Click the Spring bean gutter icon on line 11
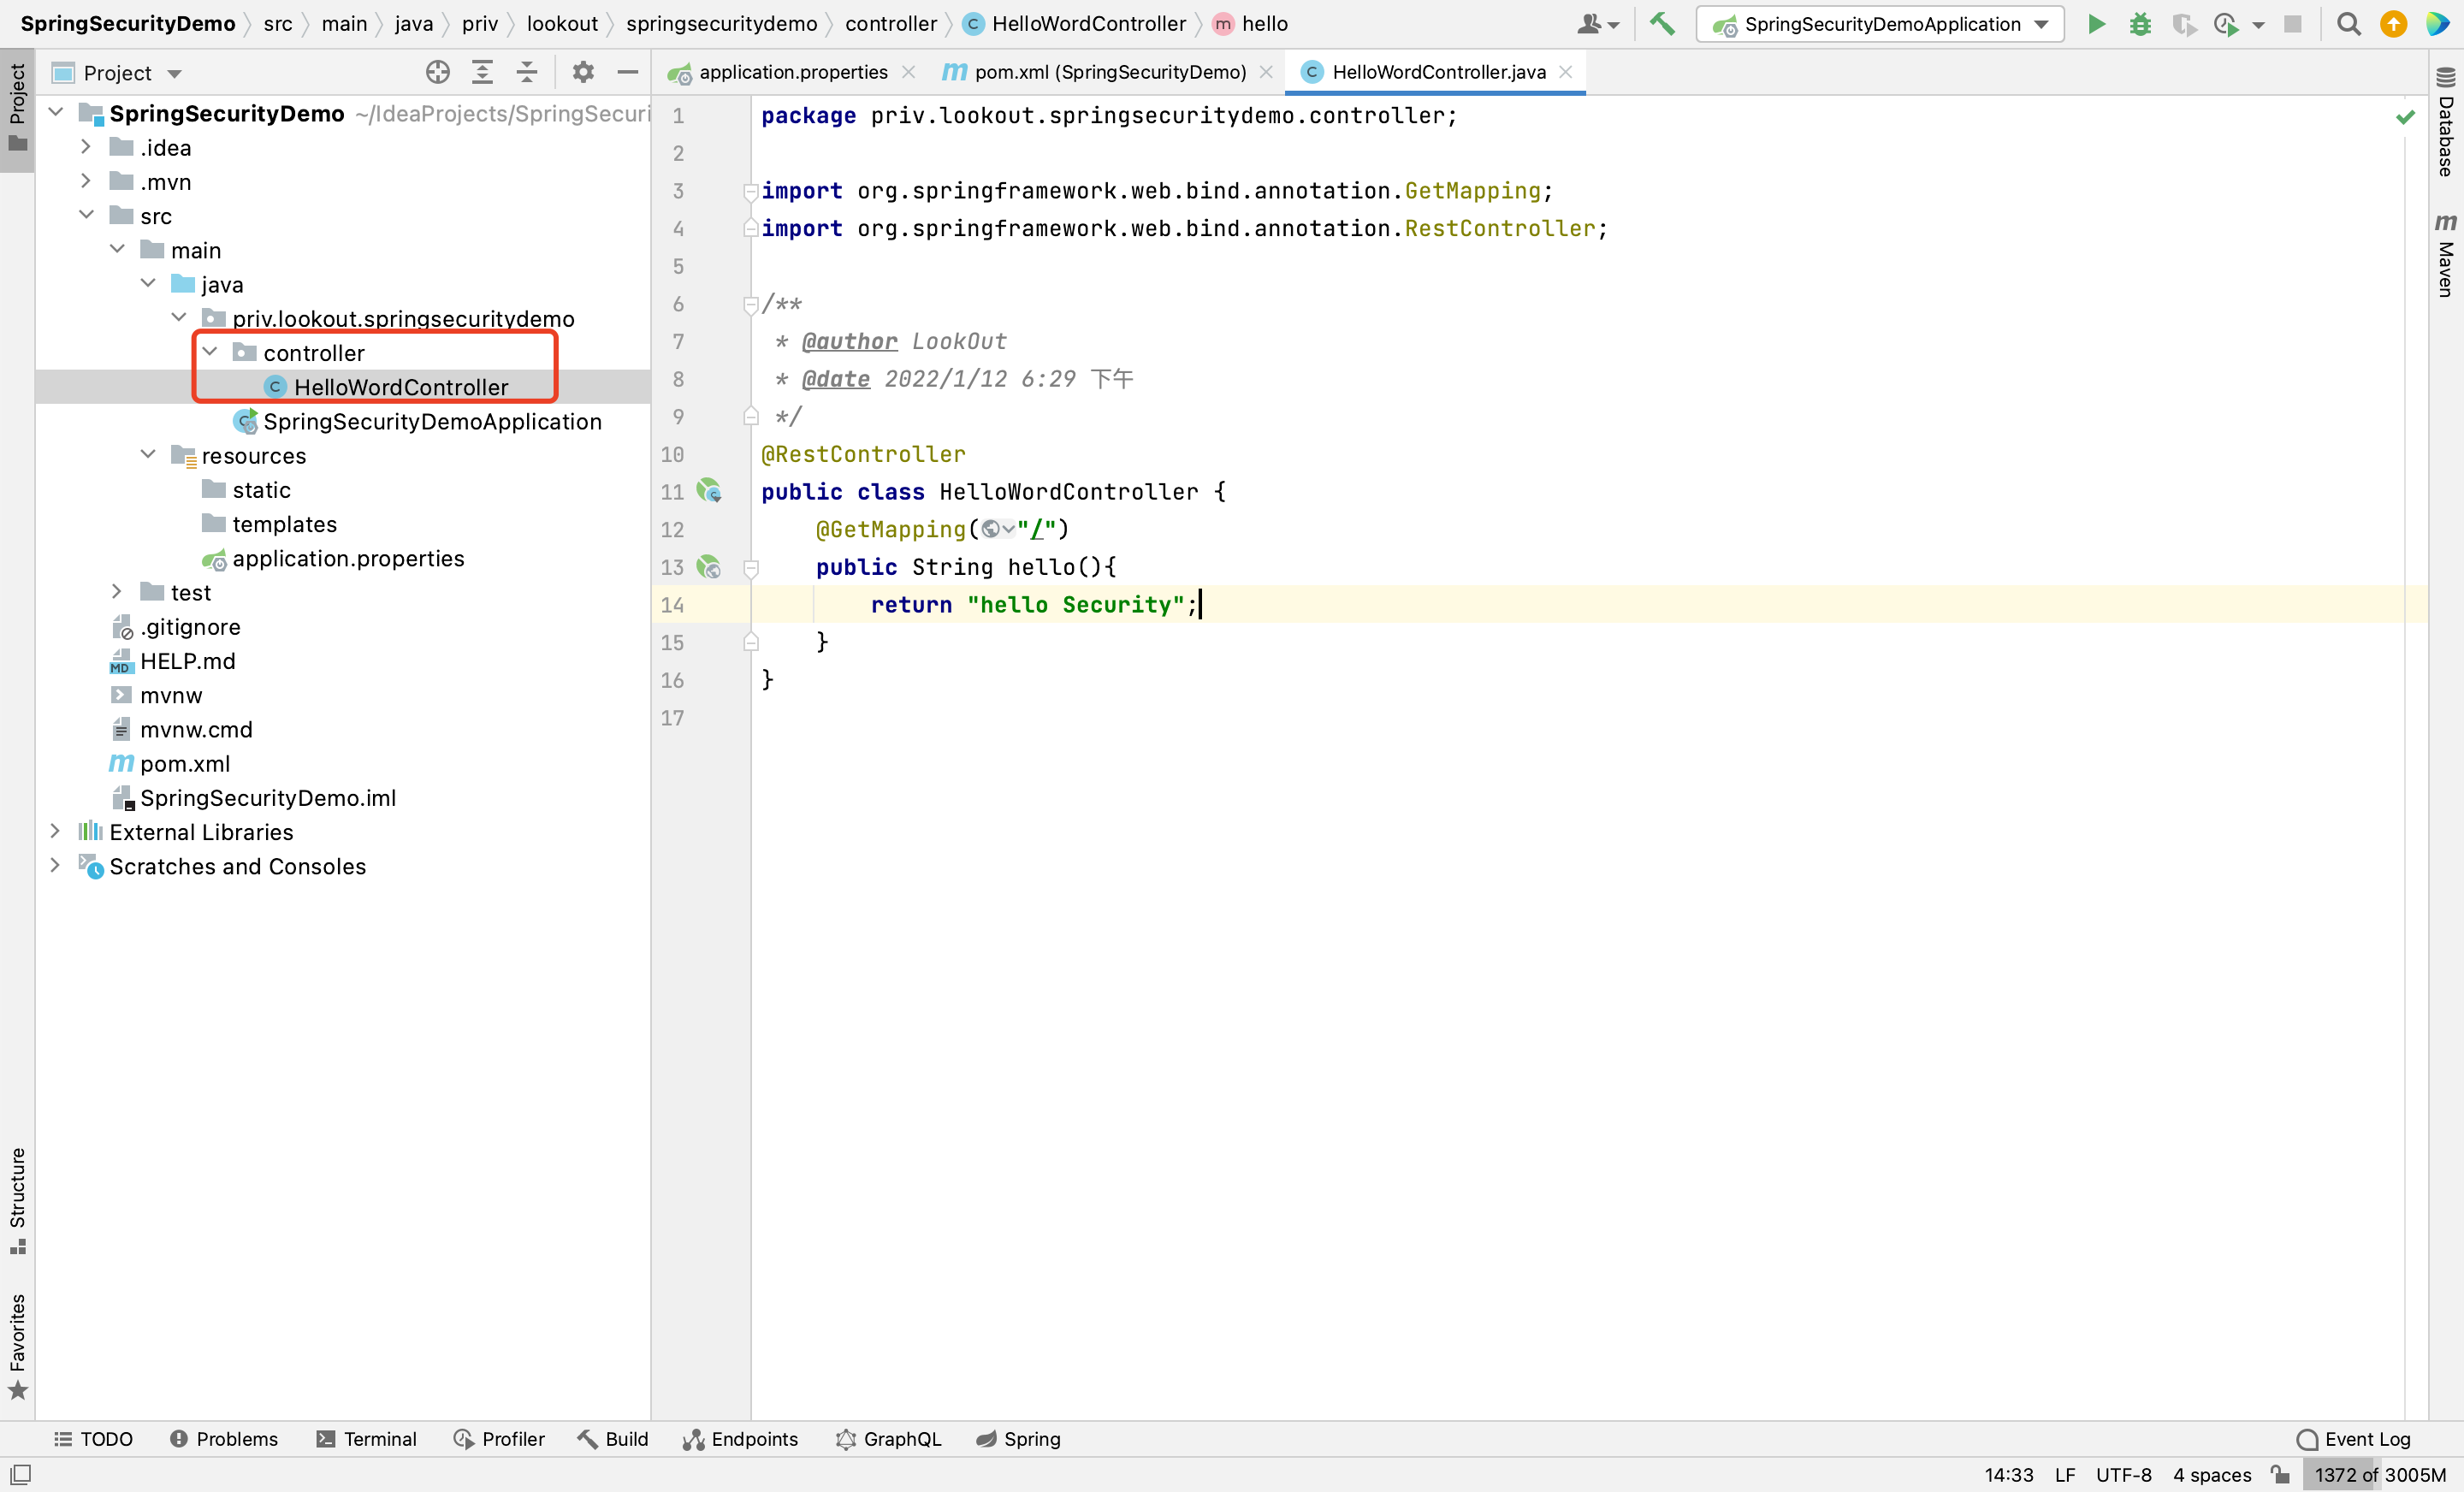 pos(709,491)
